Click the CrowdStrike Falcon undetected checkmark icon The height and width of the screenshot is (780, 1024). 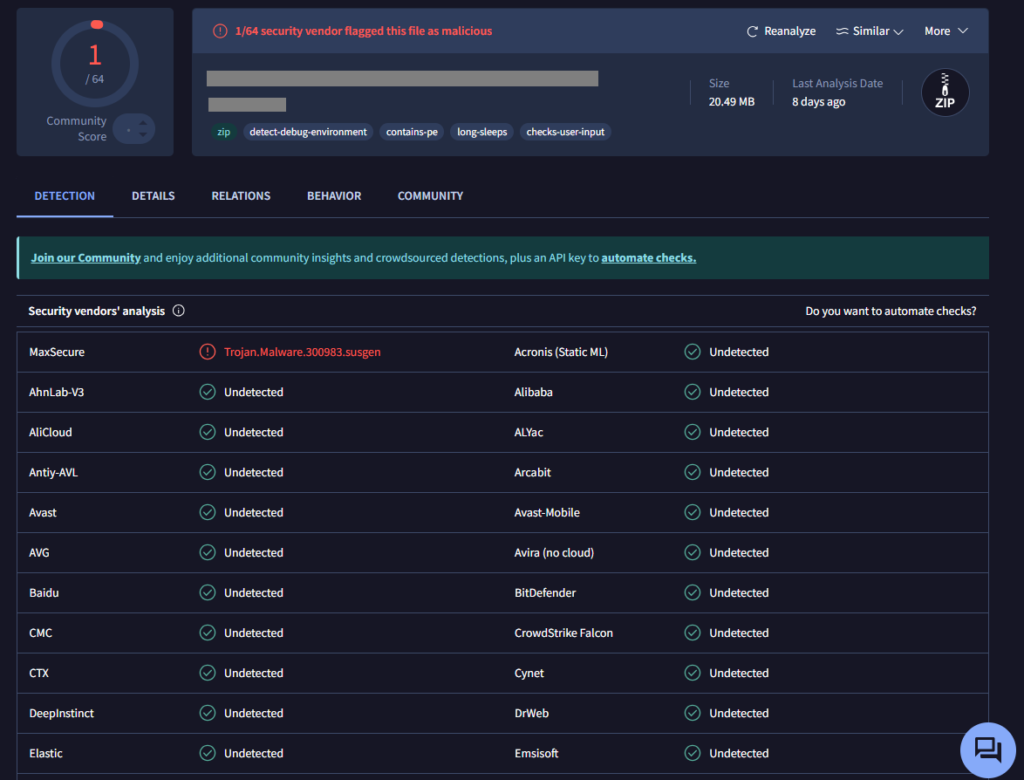tap(692, 633)
